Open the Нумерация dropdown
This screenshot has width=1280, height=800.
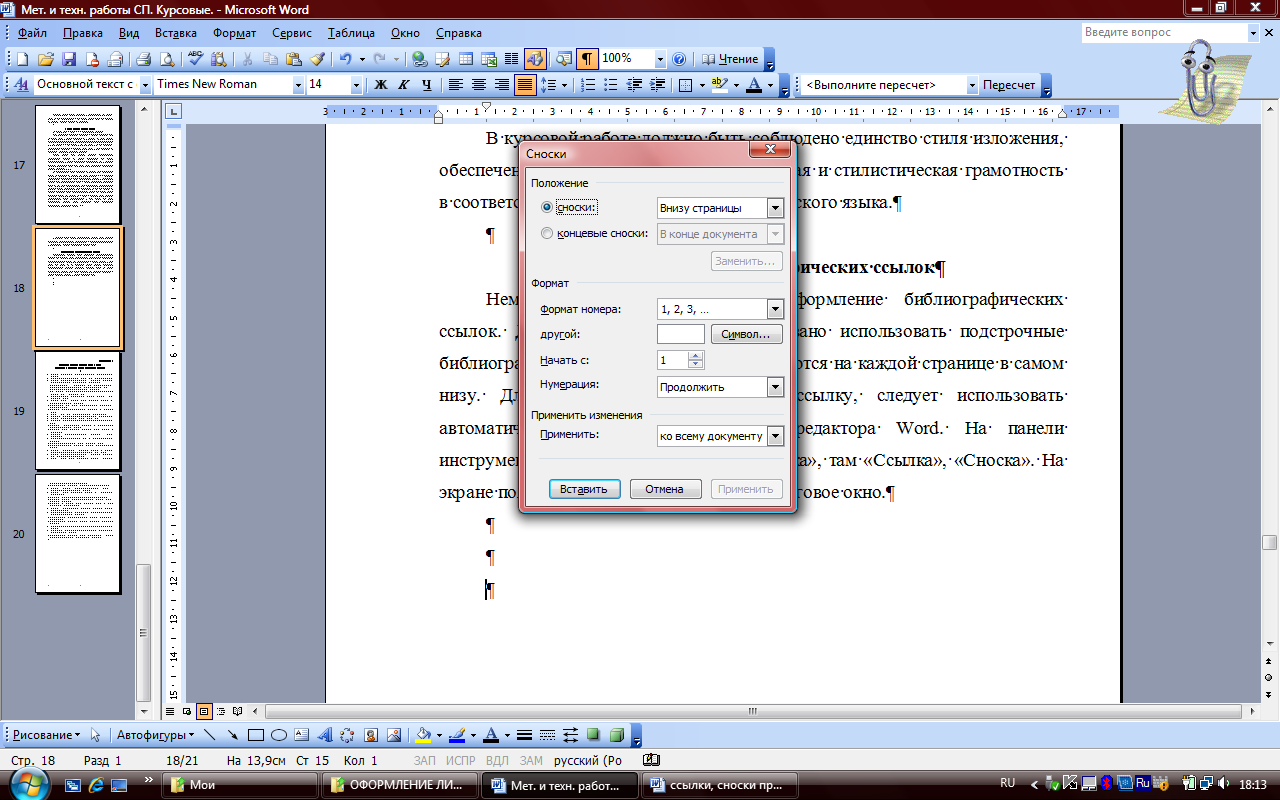pyautogui.click(x=775, y=387)
